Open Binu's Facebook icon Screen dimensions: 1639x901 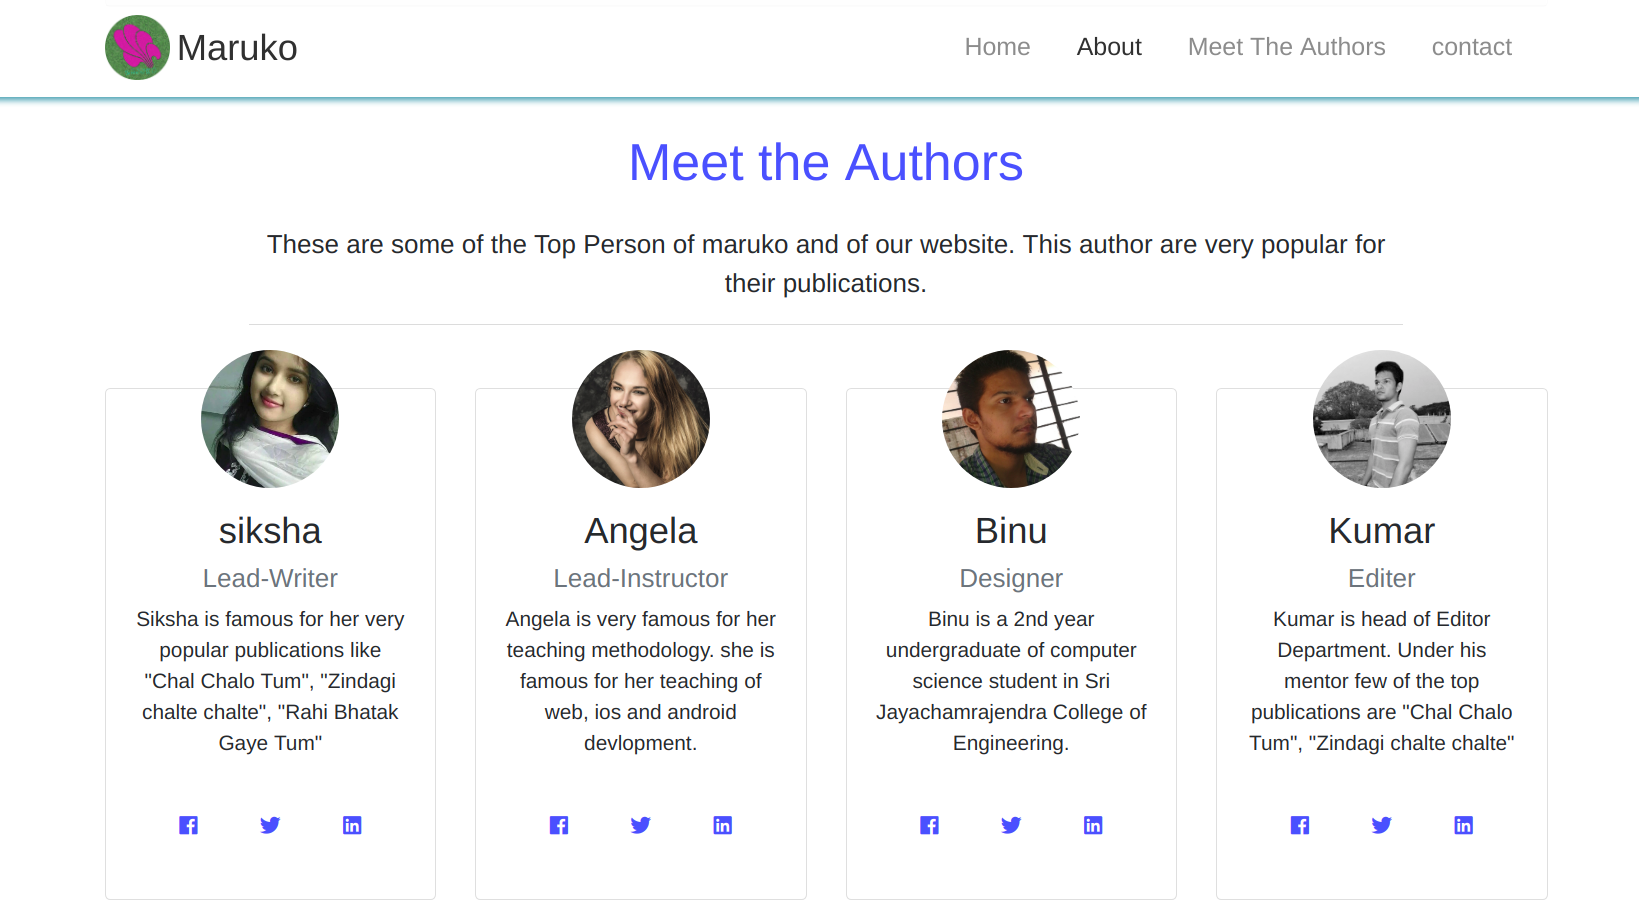click(930, 825)
